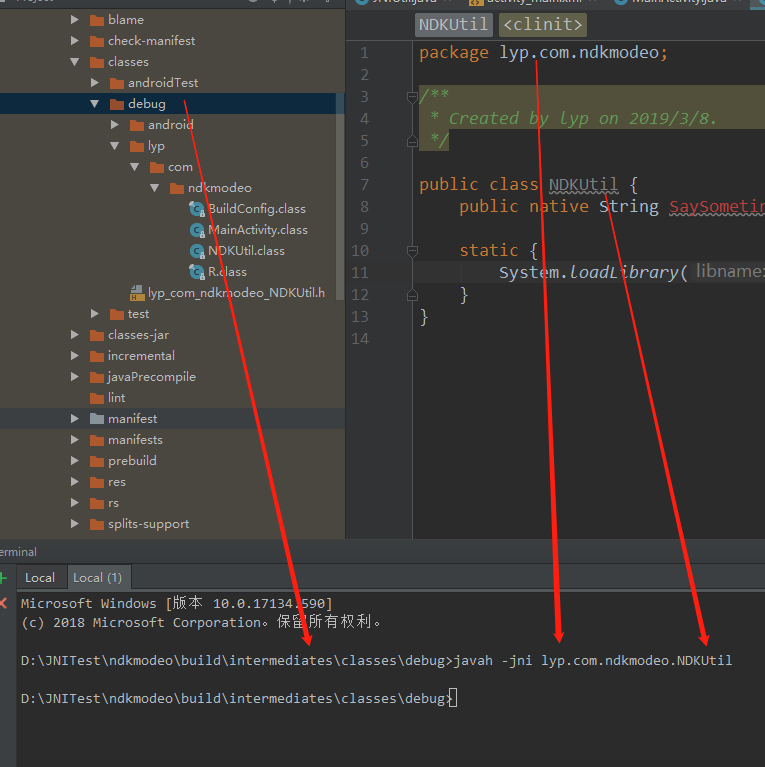Fold the comment block at line 3
This screenshot has width=765, height=767.
point(412,97)
